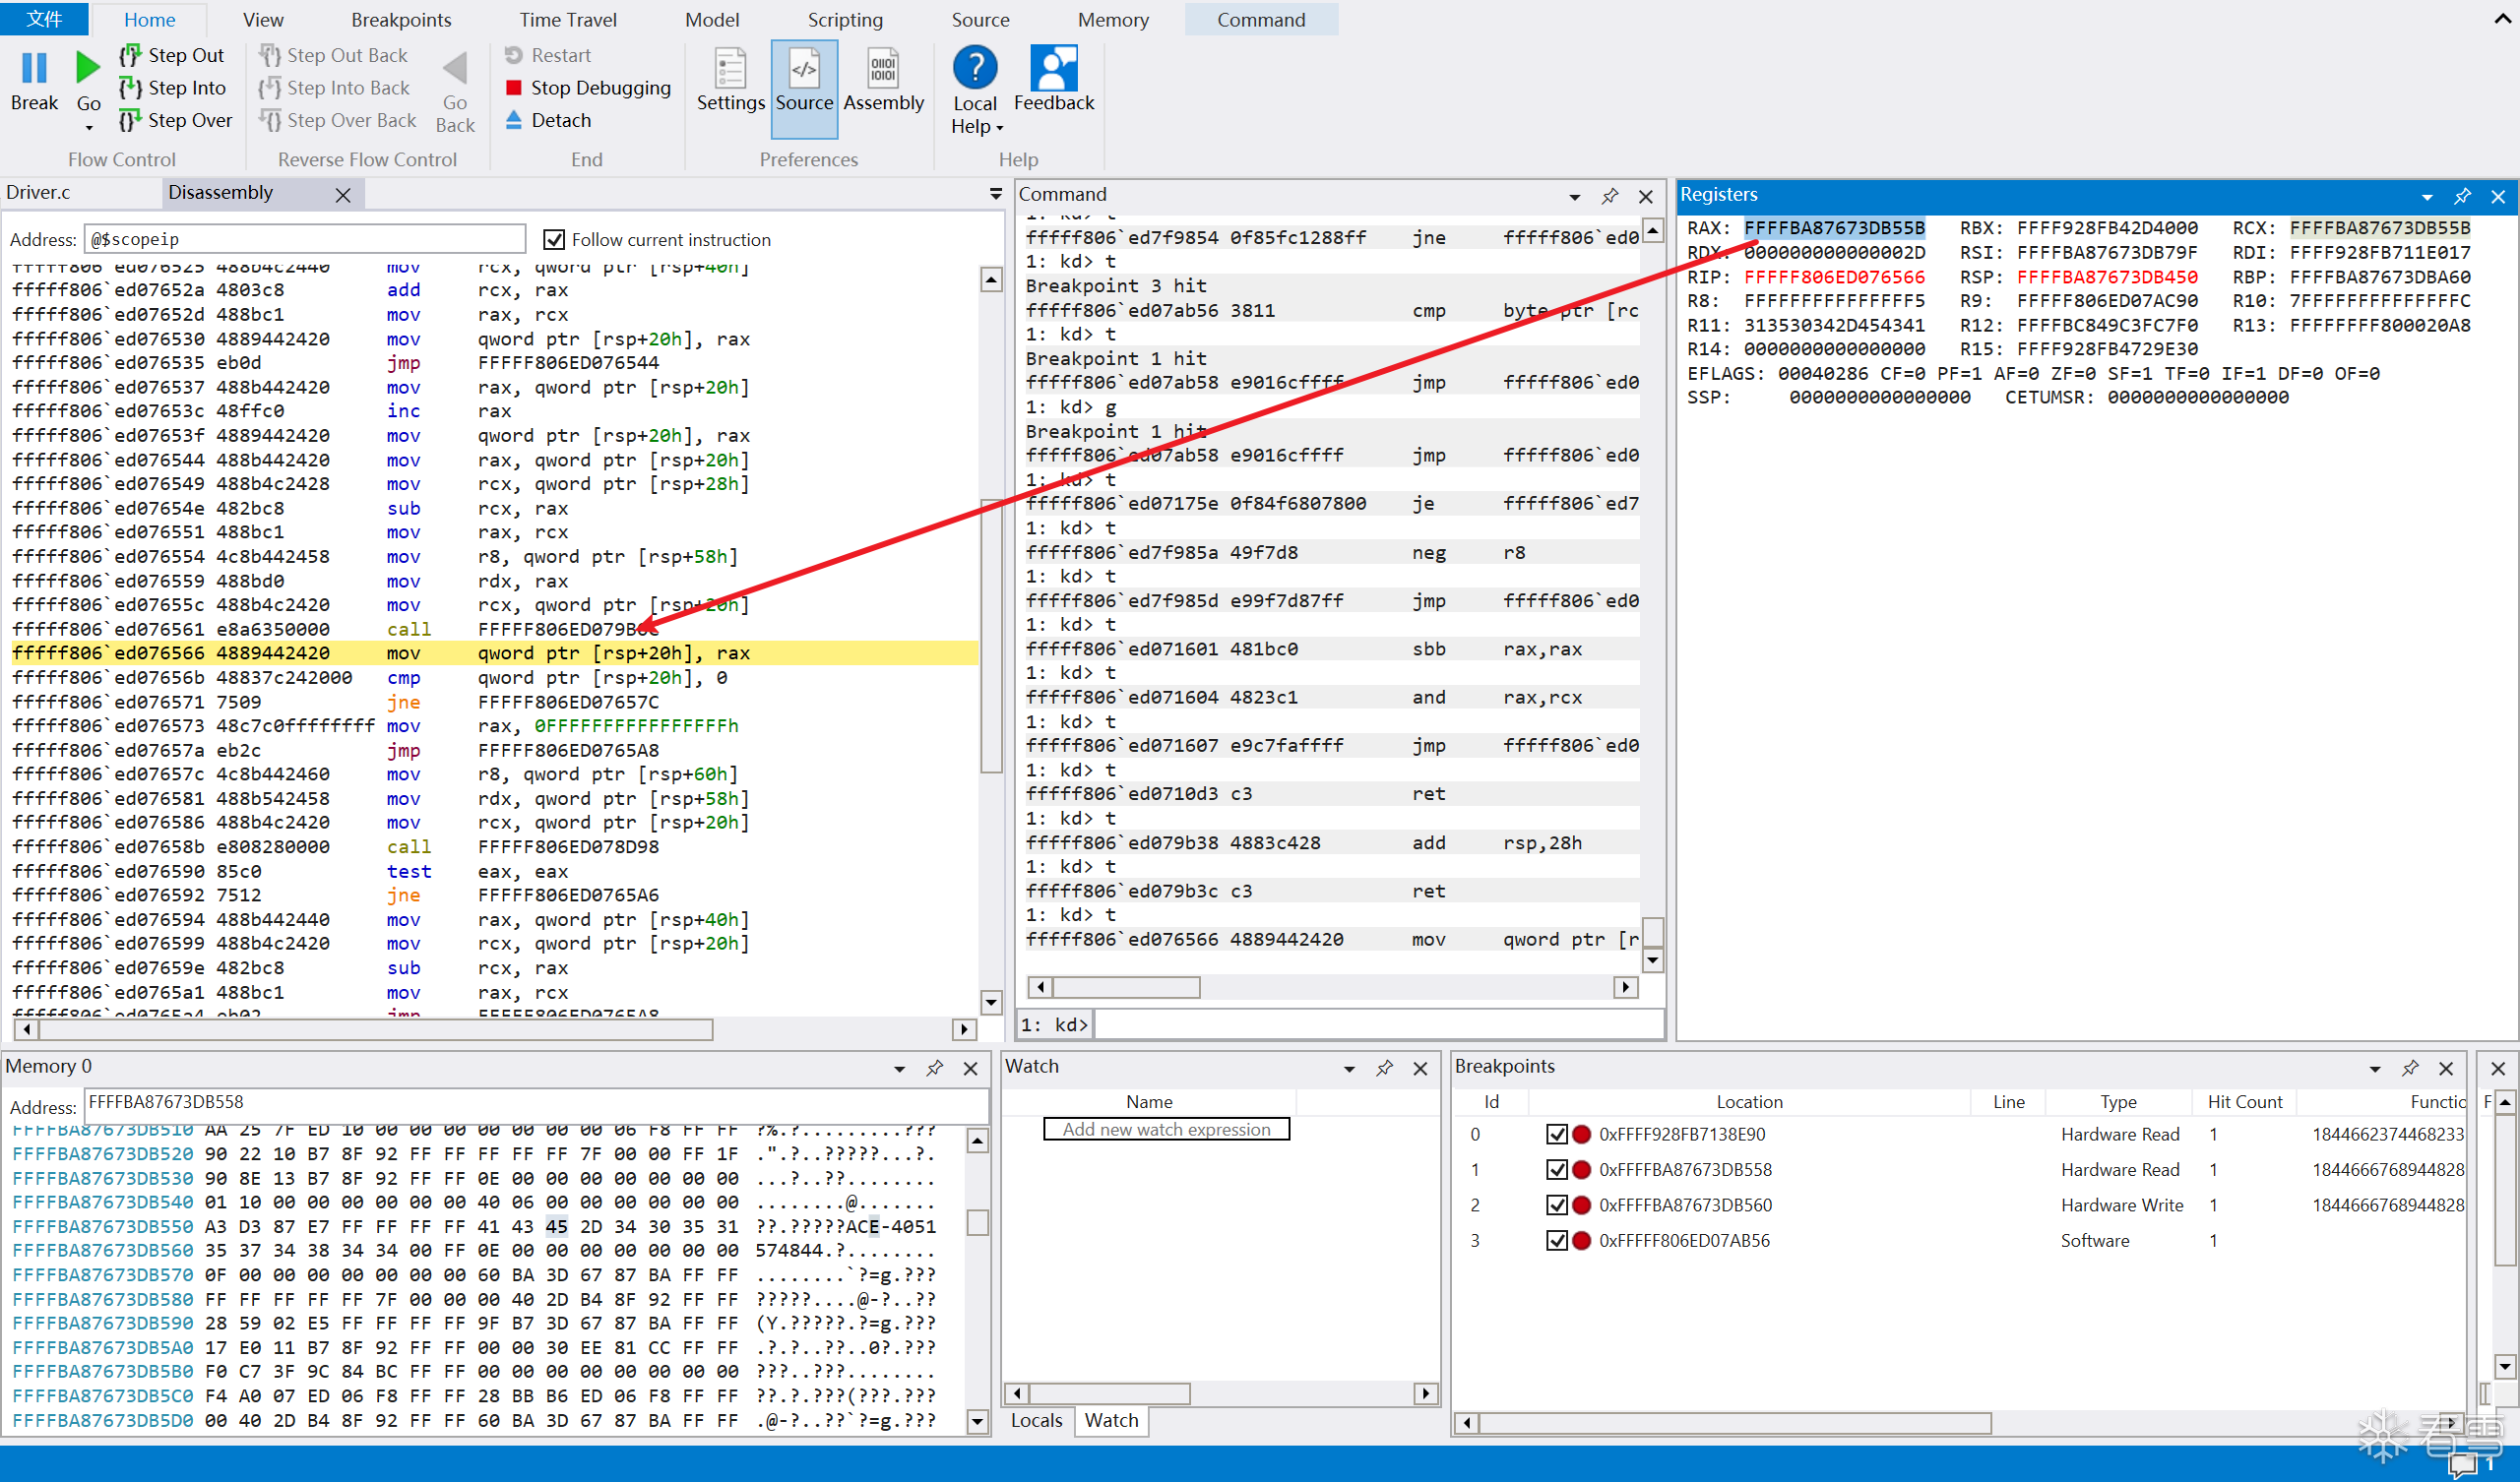Screen dimensions: 2520x1482
Task: Click Detach debugger icon
Action: tap(514, 120)
